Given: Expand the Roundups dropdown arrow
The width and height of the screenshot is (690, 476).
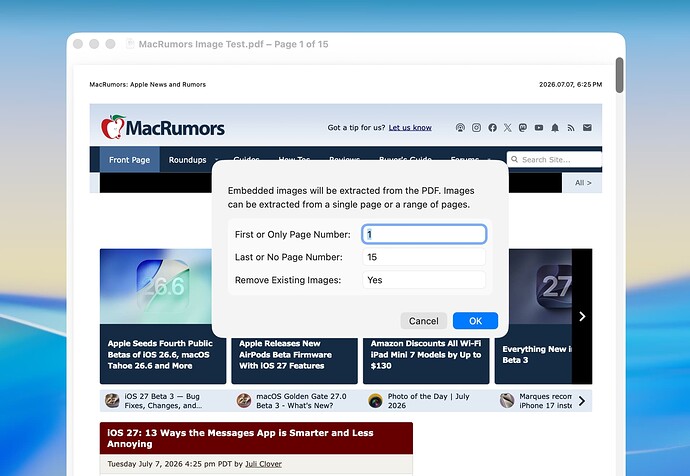Looking at the screenshot, I should (x=216, y=159).
